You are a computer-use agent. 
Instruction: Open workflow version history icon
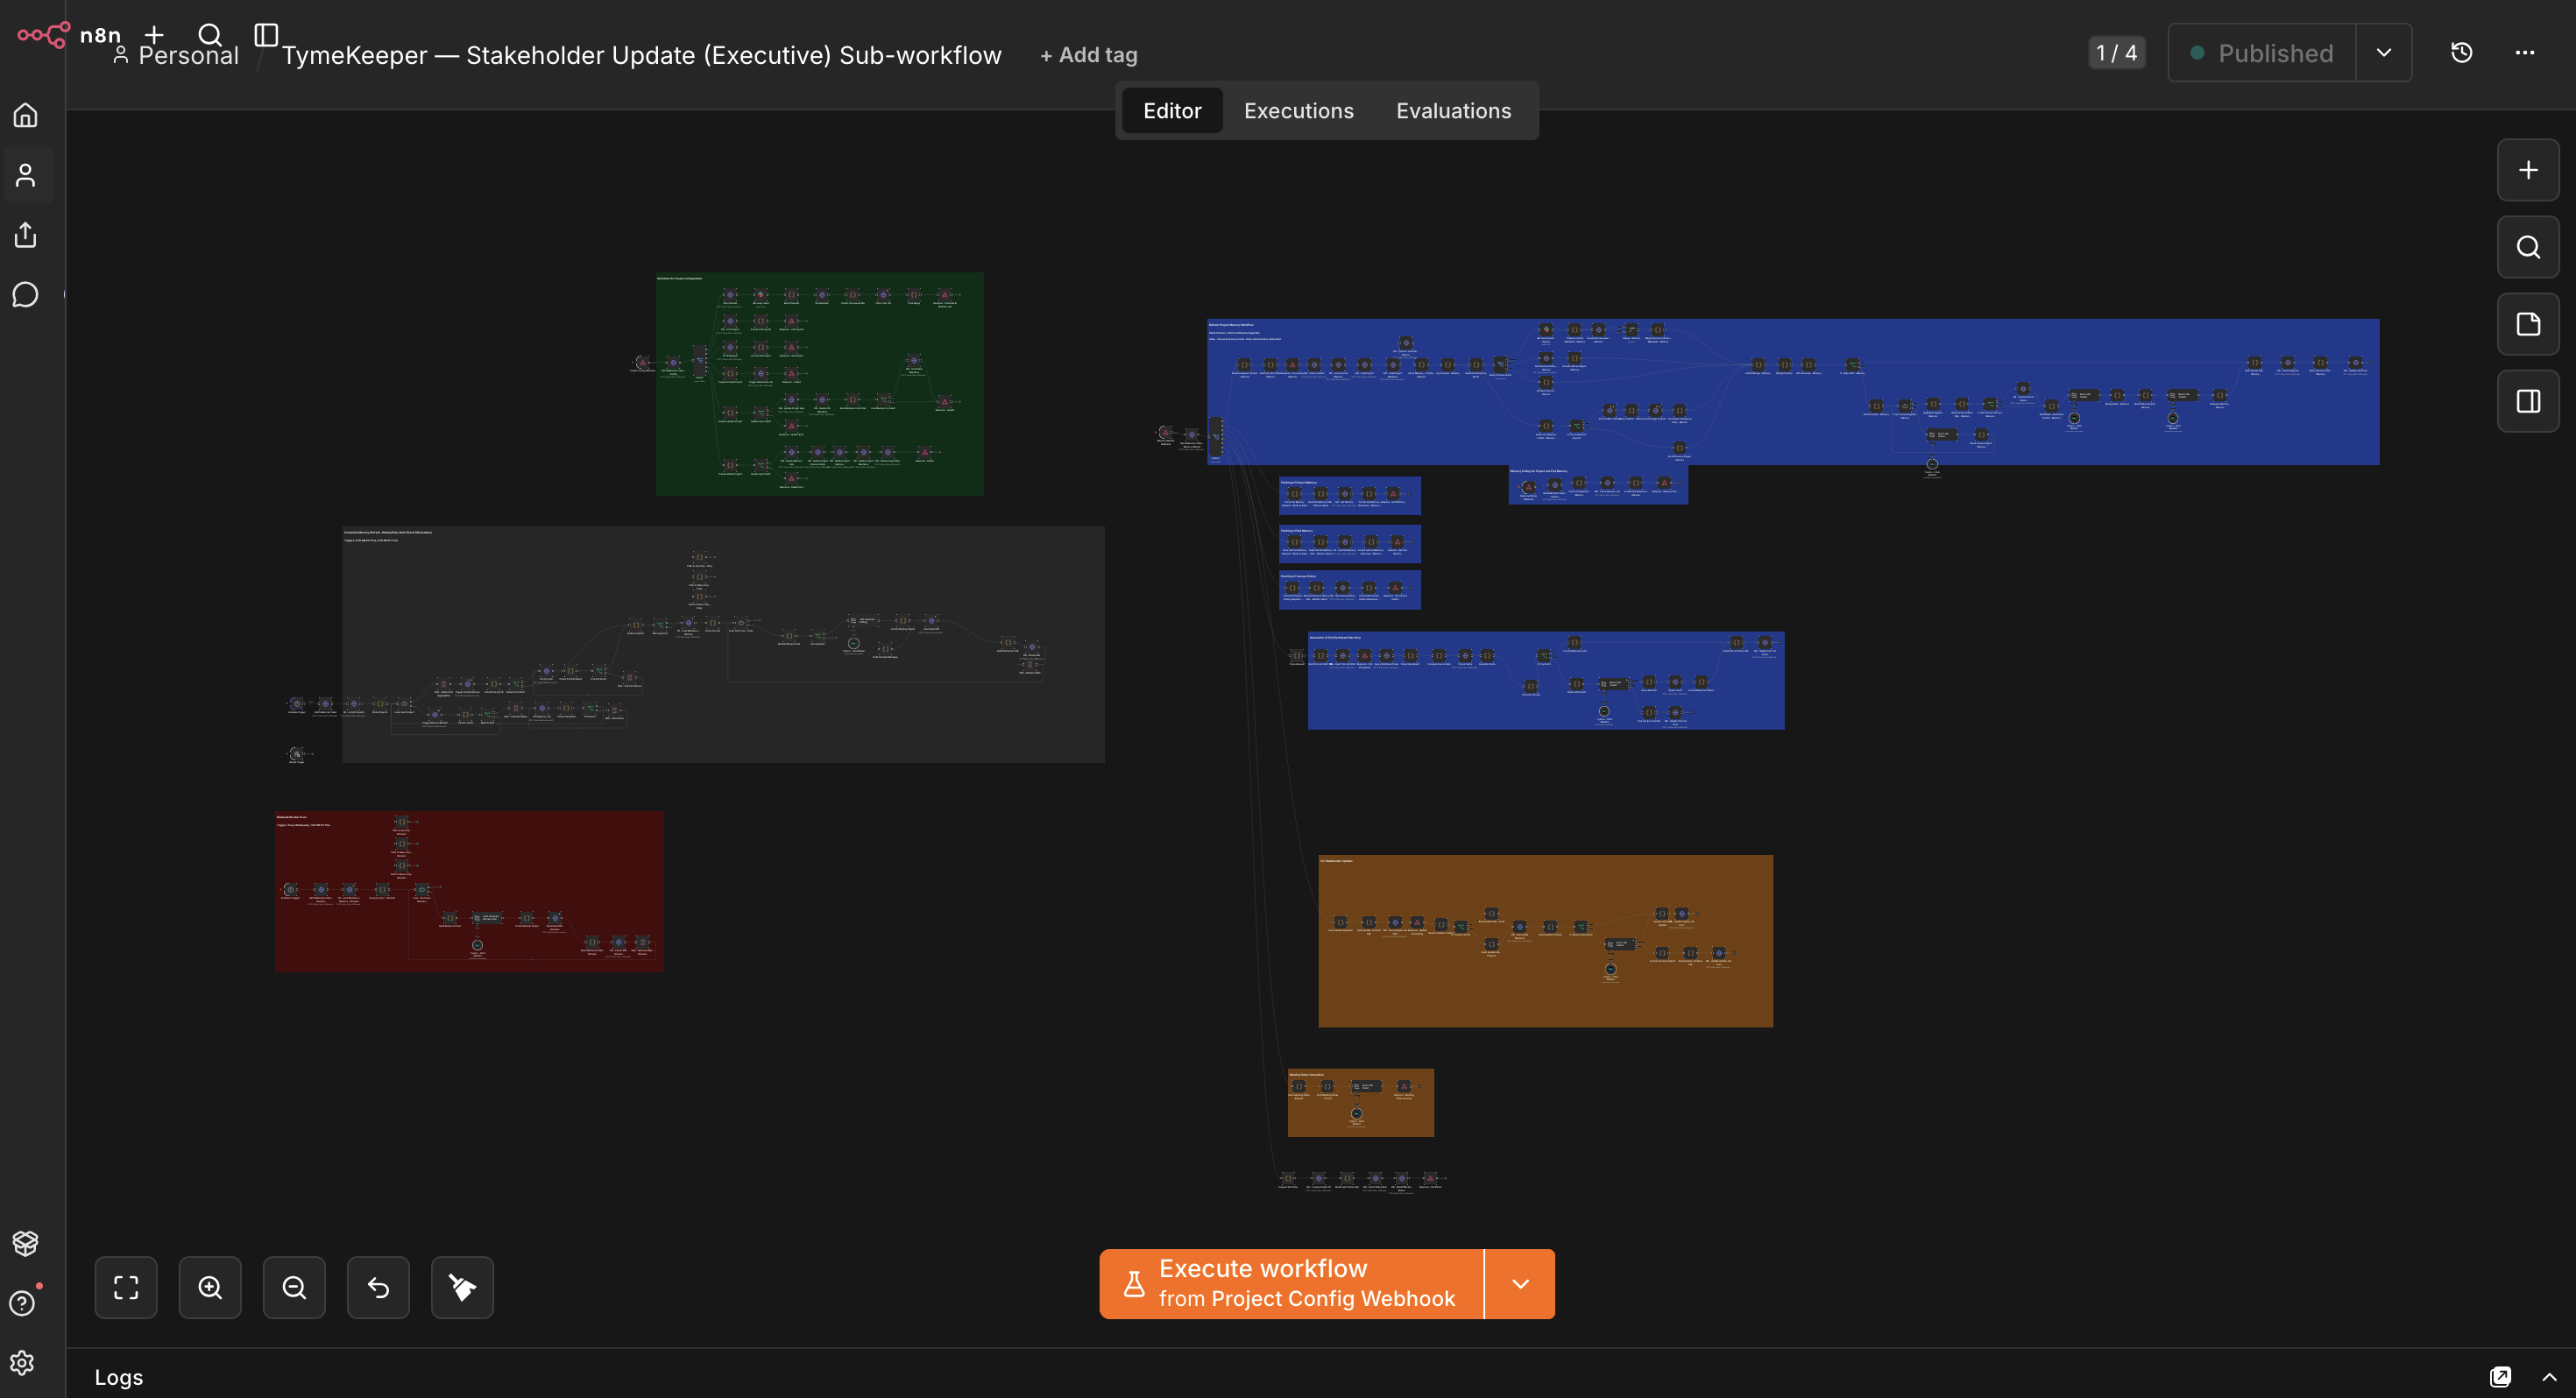[x=2462, y=53]
